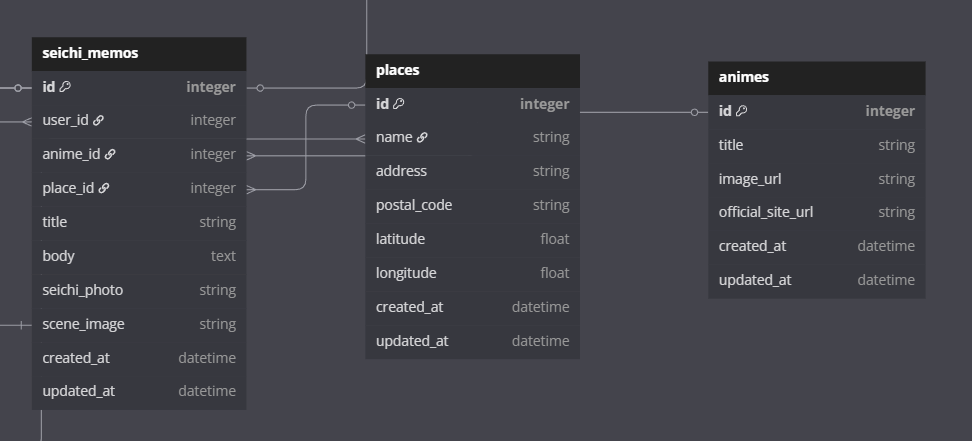This screenshot has width=972, height=441.
Task: Select the seichi_memos table header
Action: click(x=139, y=53)
